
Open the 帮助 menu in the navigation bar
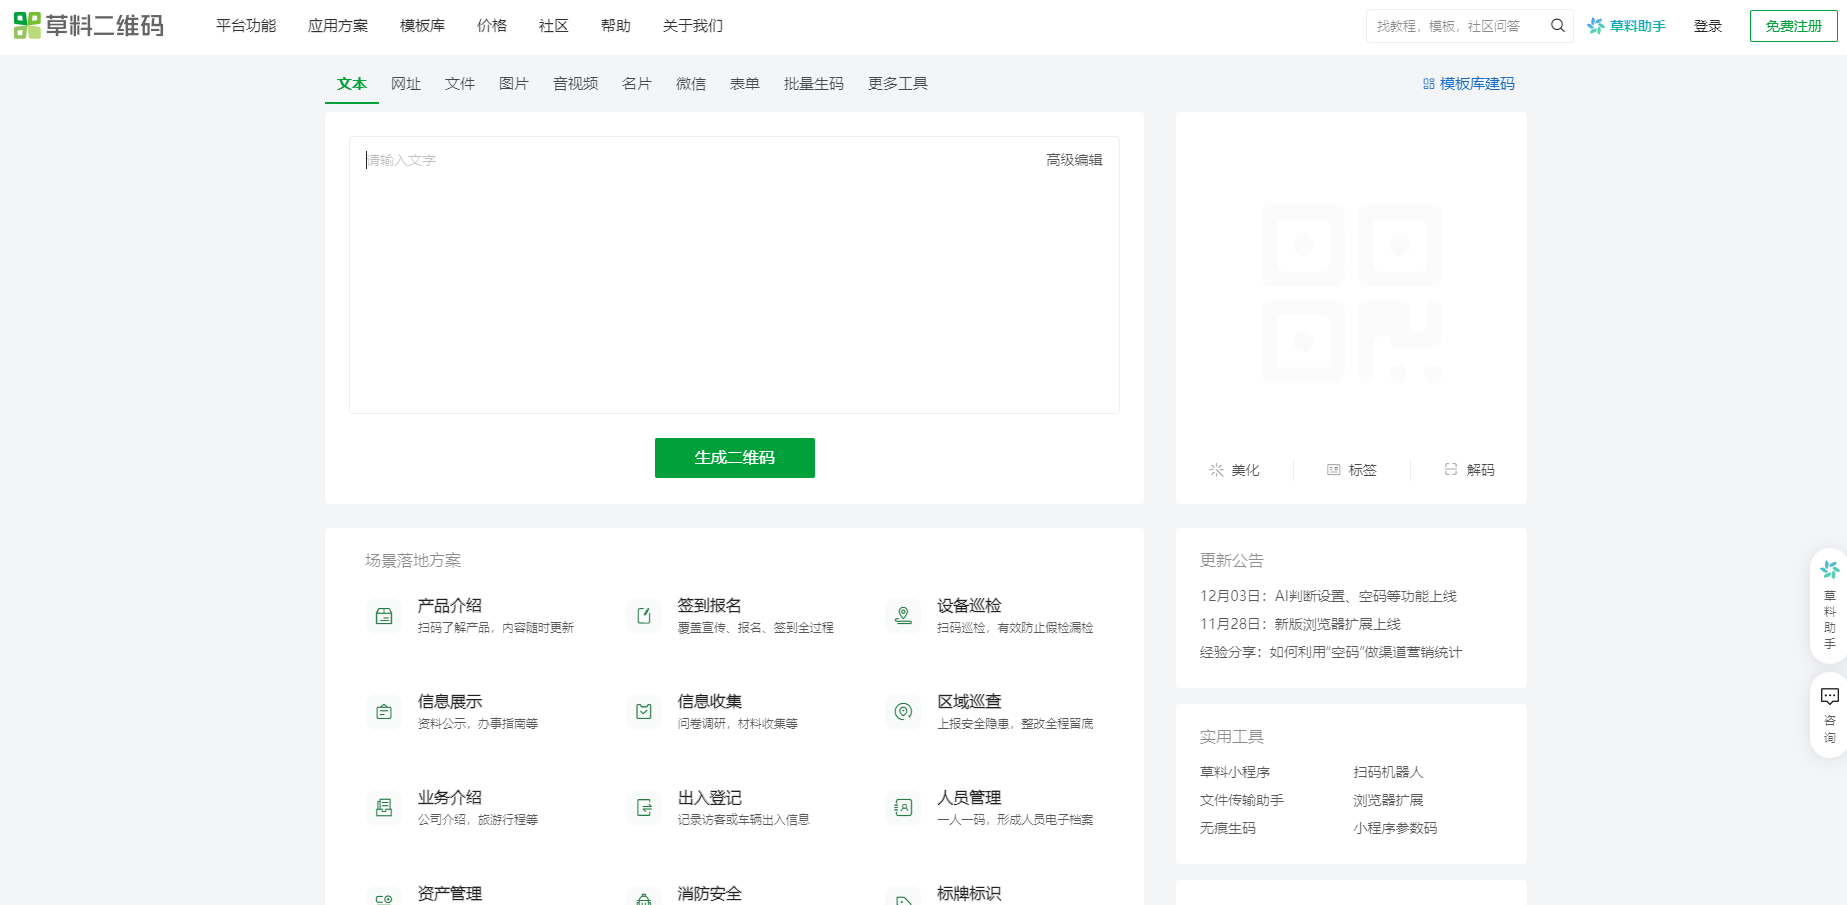615,26
